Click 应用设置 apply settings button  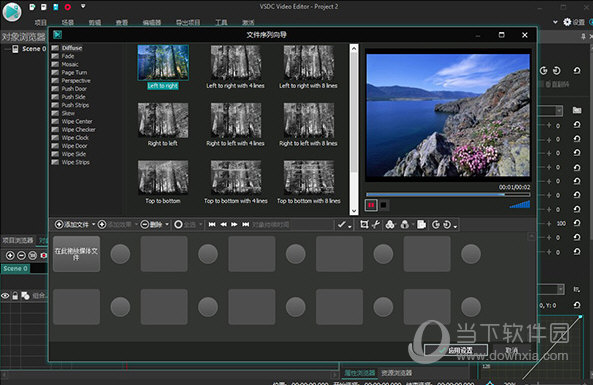[x=456, y=350]
